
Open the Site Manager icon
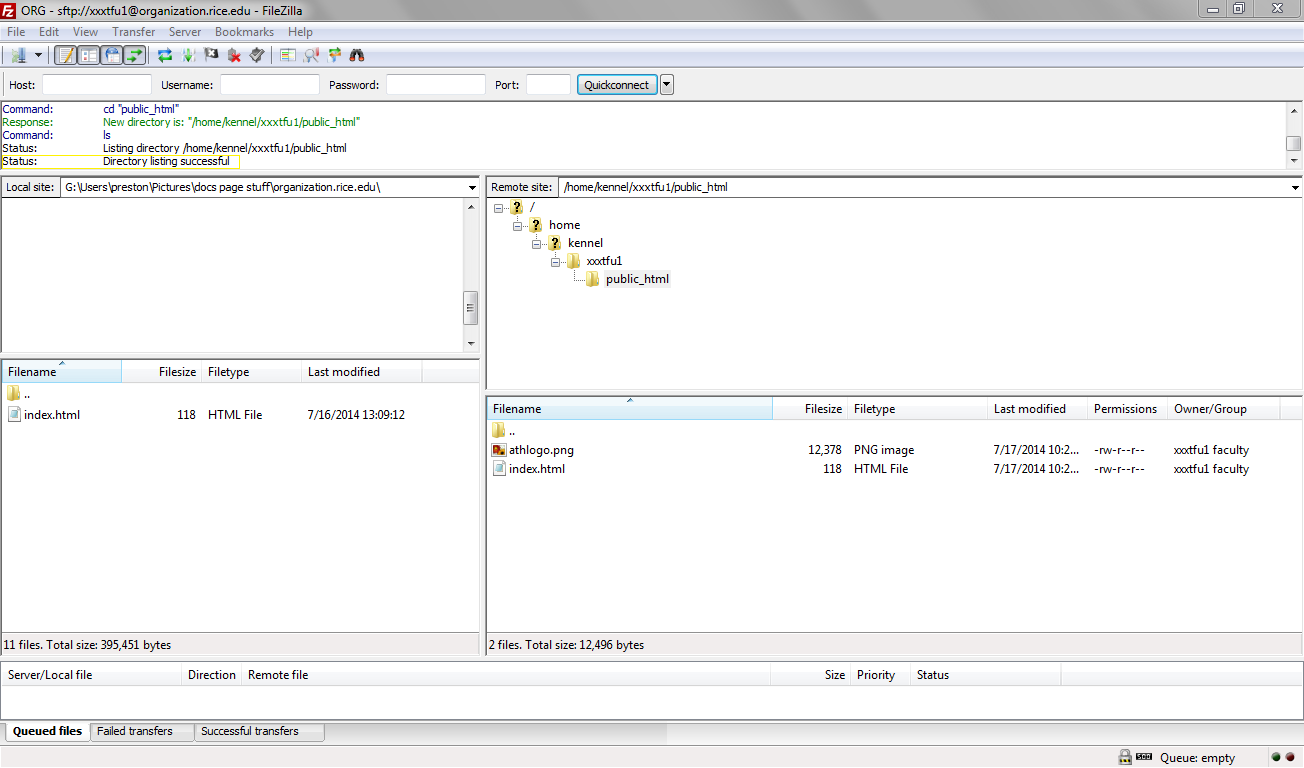tap(17, 55)
